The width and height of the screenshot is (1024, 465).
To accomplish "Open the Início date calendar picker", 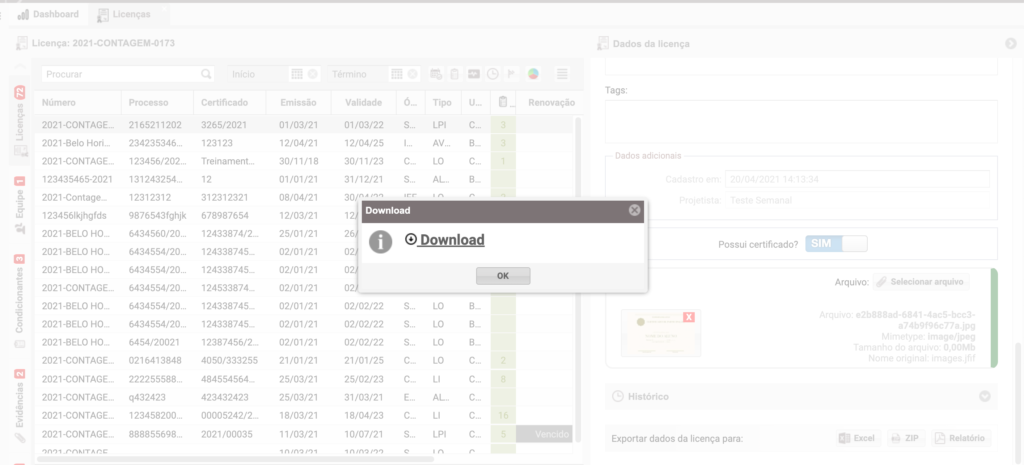I will pyautogui.click(x=297, y=74).
